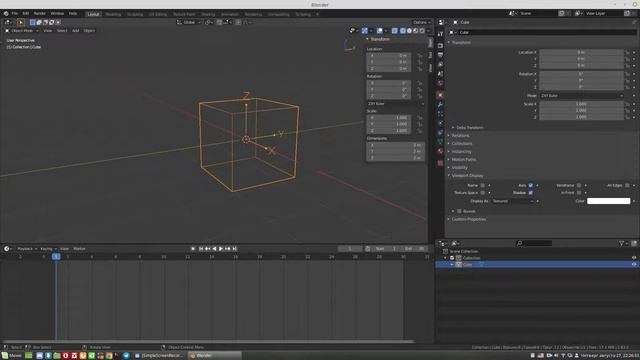Open the Particles properties tab icon
The image size is (640, 360).
tap(440, 114)
